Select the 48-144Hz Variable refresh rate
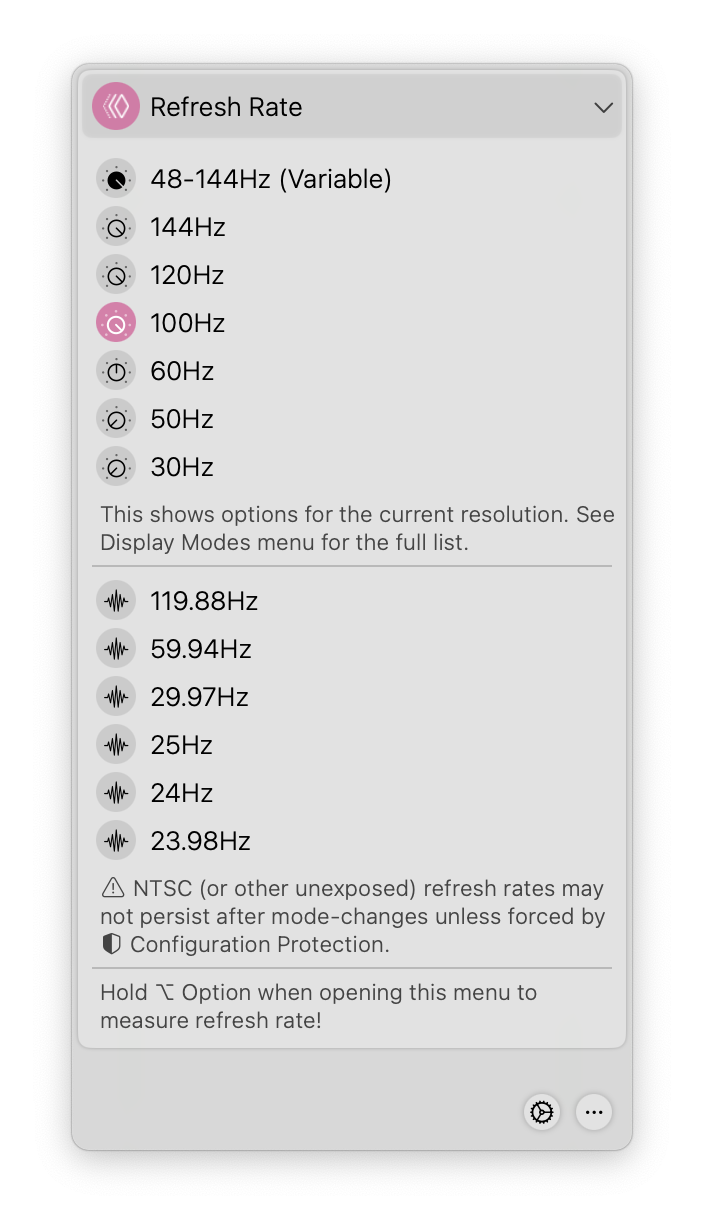 [x=271, y=178]
